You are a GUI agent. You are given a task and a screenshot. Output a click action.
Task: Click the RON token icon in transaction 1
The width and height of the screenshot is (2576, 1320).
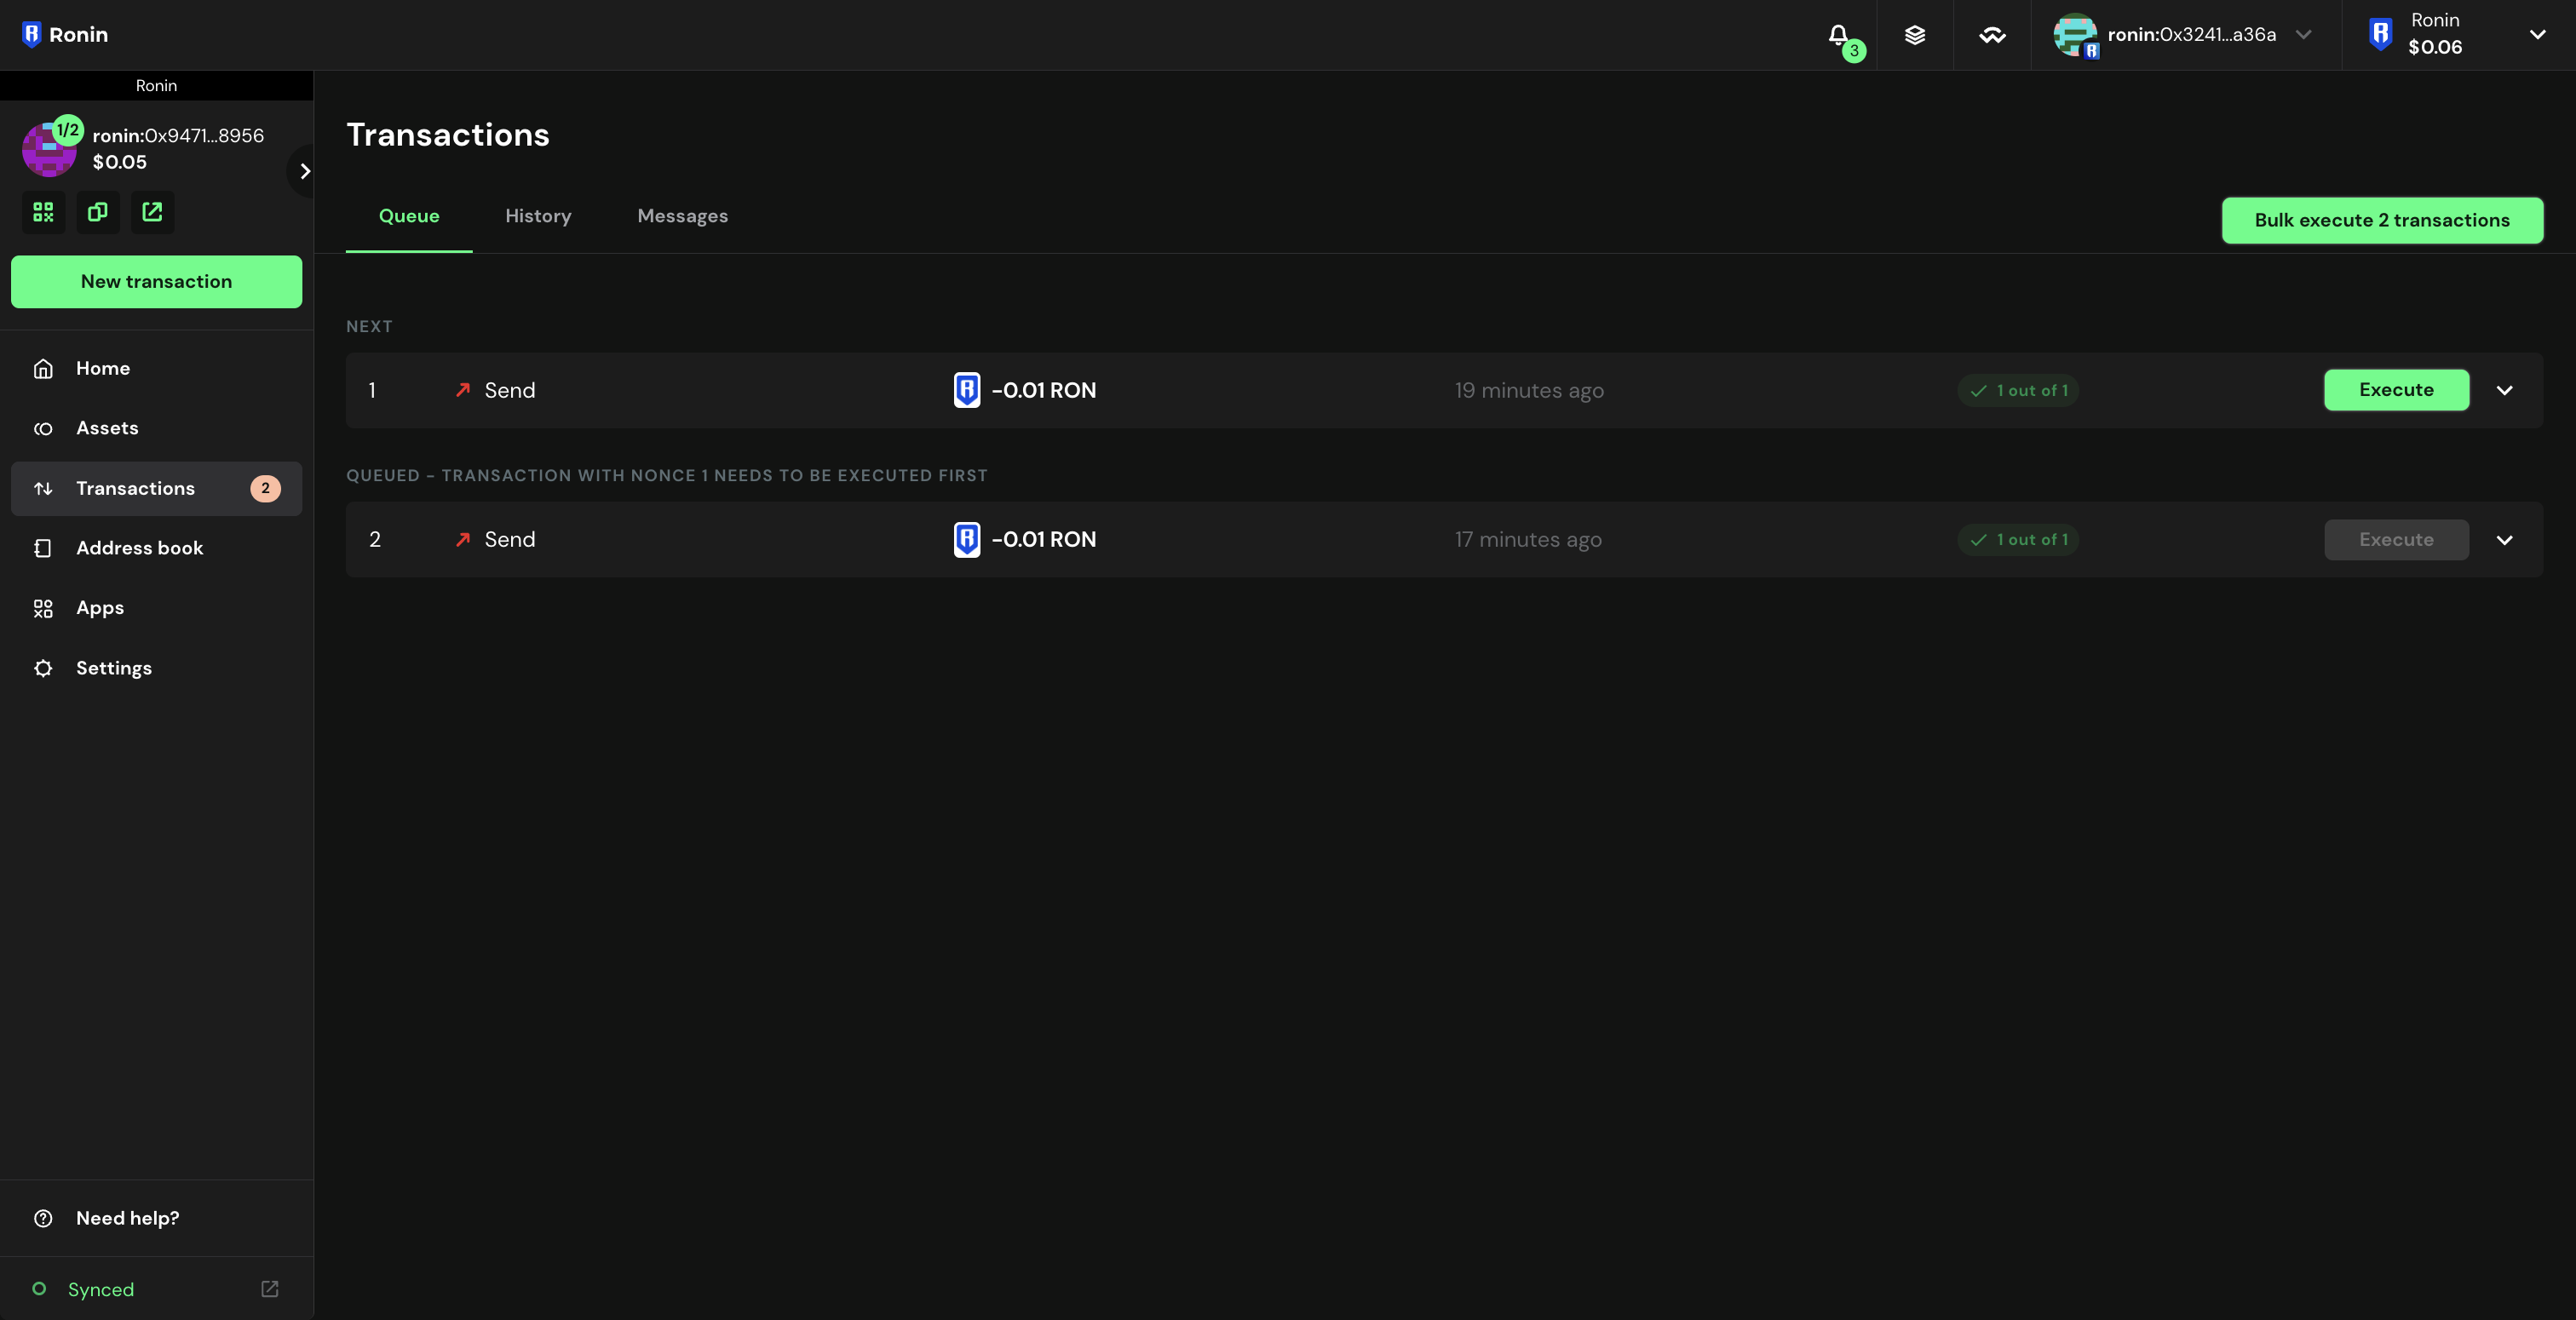967,390
